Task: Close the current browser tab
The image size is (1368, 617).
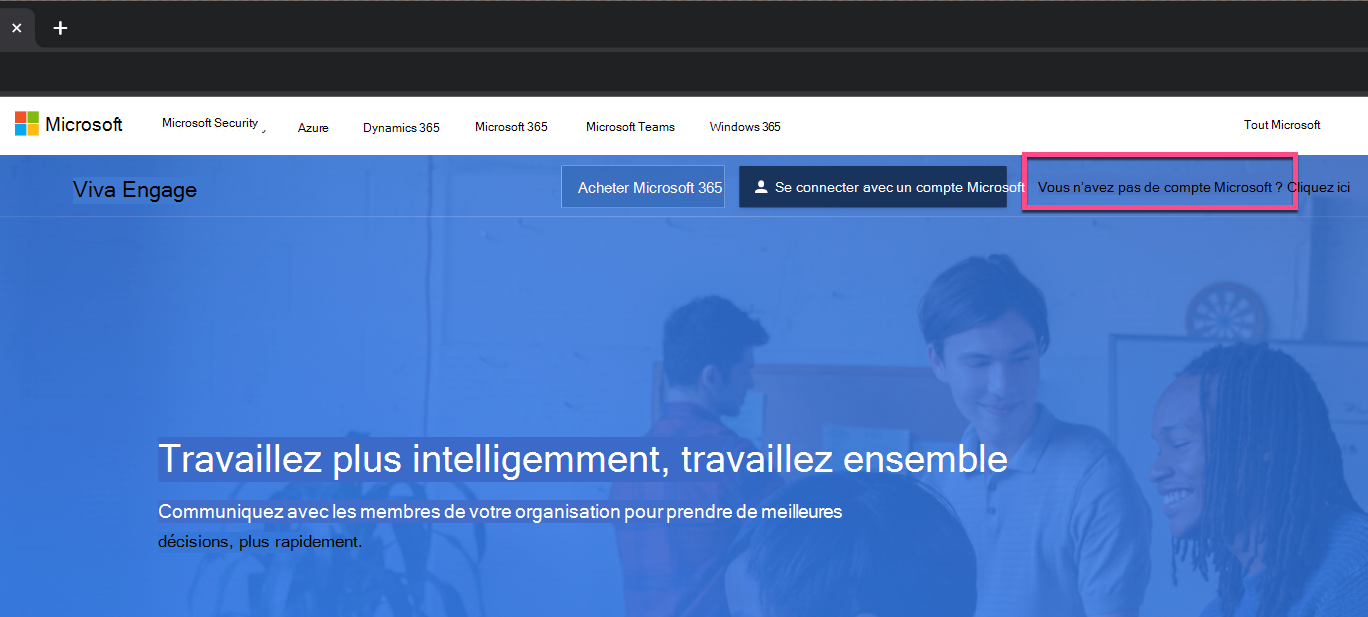Action: pos(16,28)
